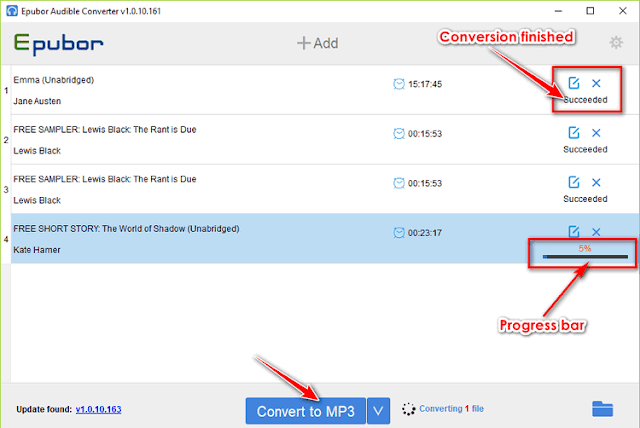
Task: Click Succeeded status in row 3
Action: click(x=585, y=199)
